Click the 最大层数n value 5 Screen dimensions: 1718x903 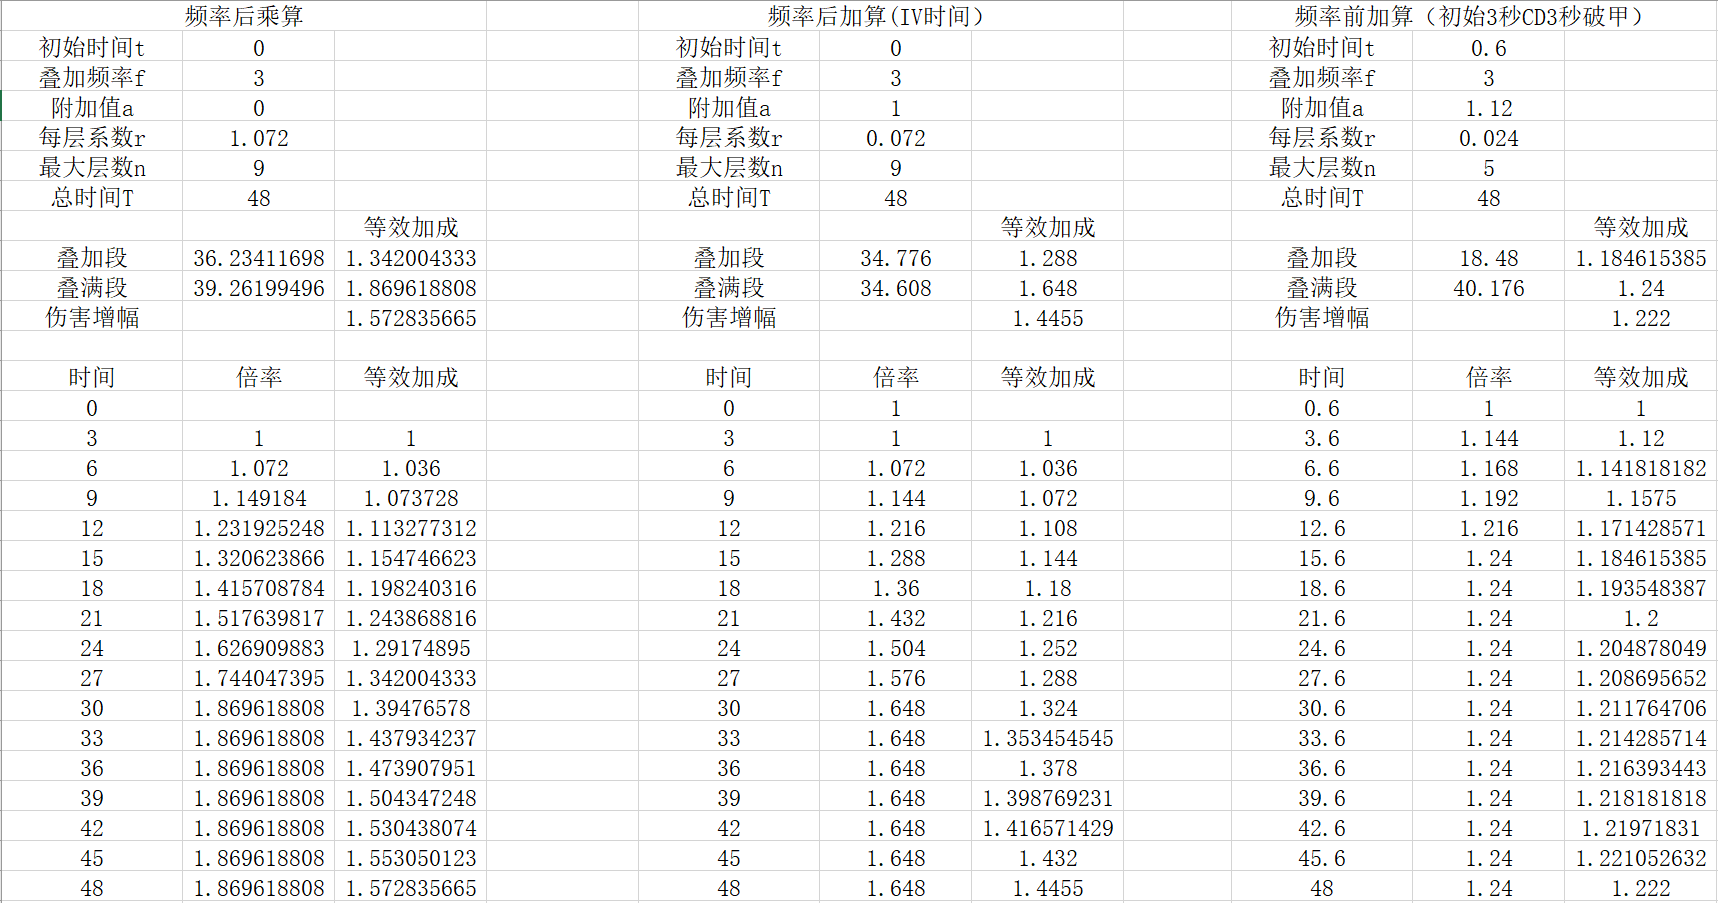tap(1489, 168)
